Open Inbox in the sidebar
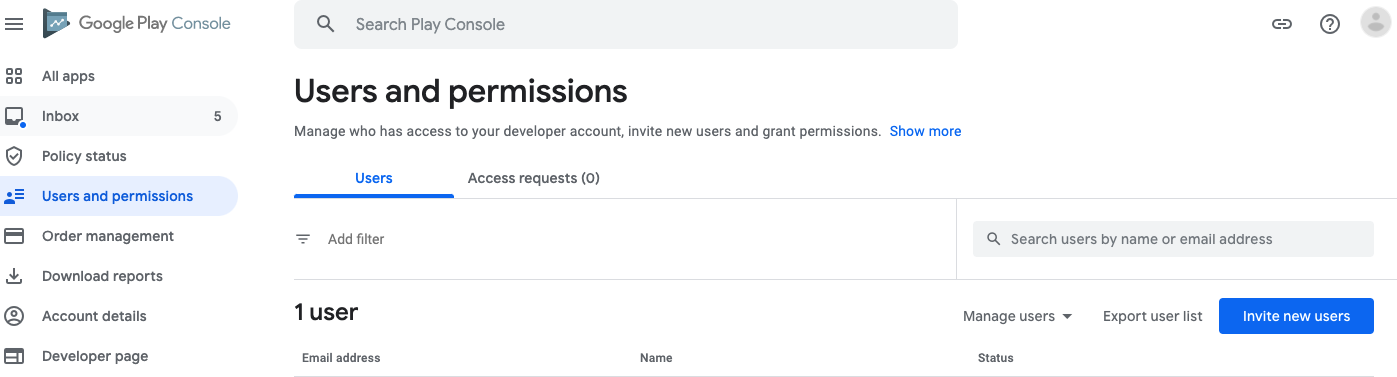 pos(119,116)
